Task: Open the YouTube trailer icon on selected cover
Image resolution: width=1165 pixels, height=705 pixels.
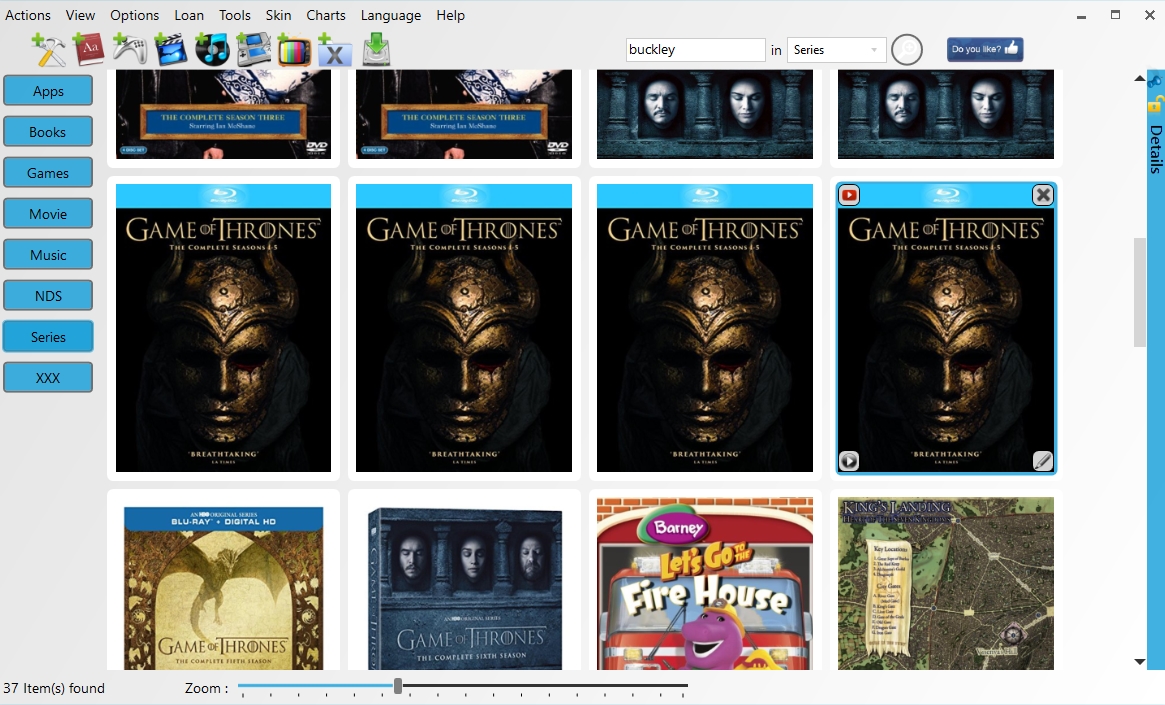Action: (x=848, y=195)
